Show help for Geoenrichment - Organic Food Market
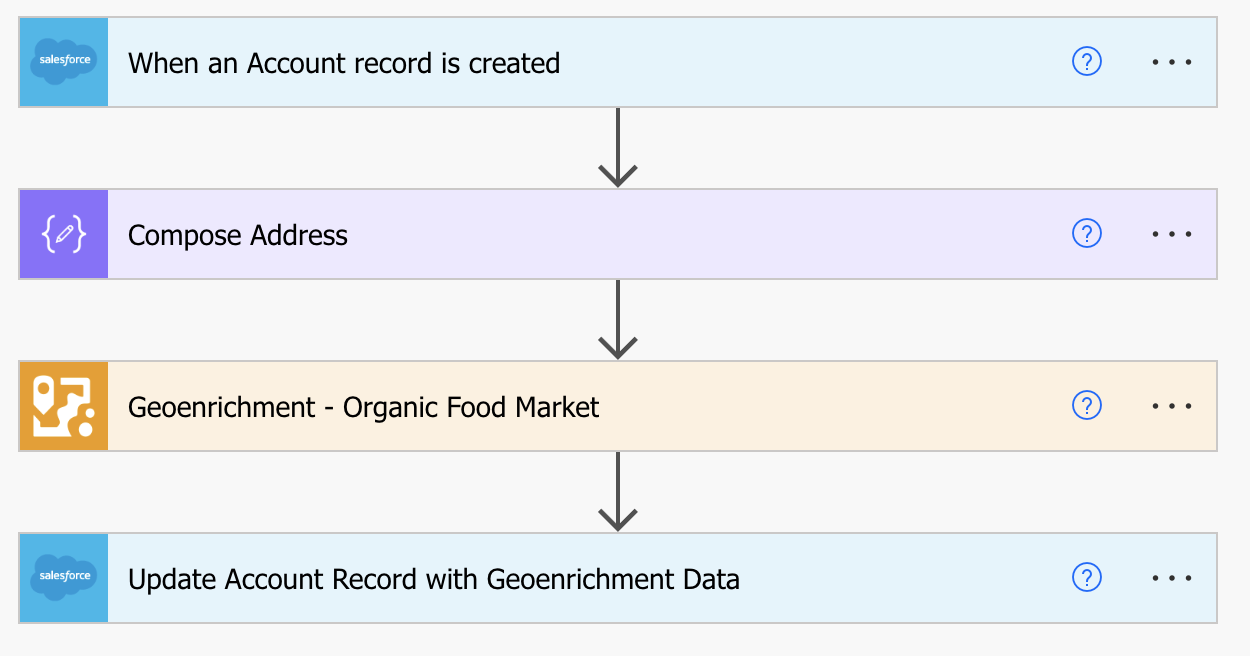 (x=1086, y=405)
